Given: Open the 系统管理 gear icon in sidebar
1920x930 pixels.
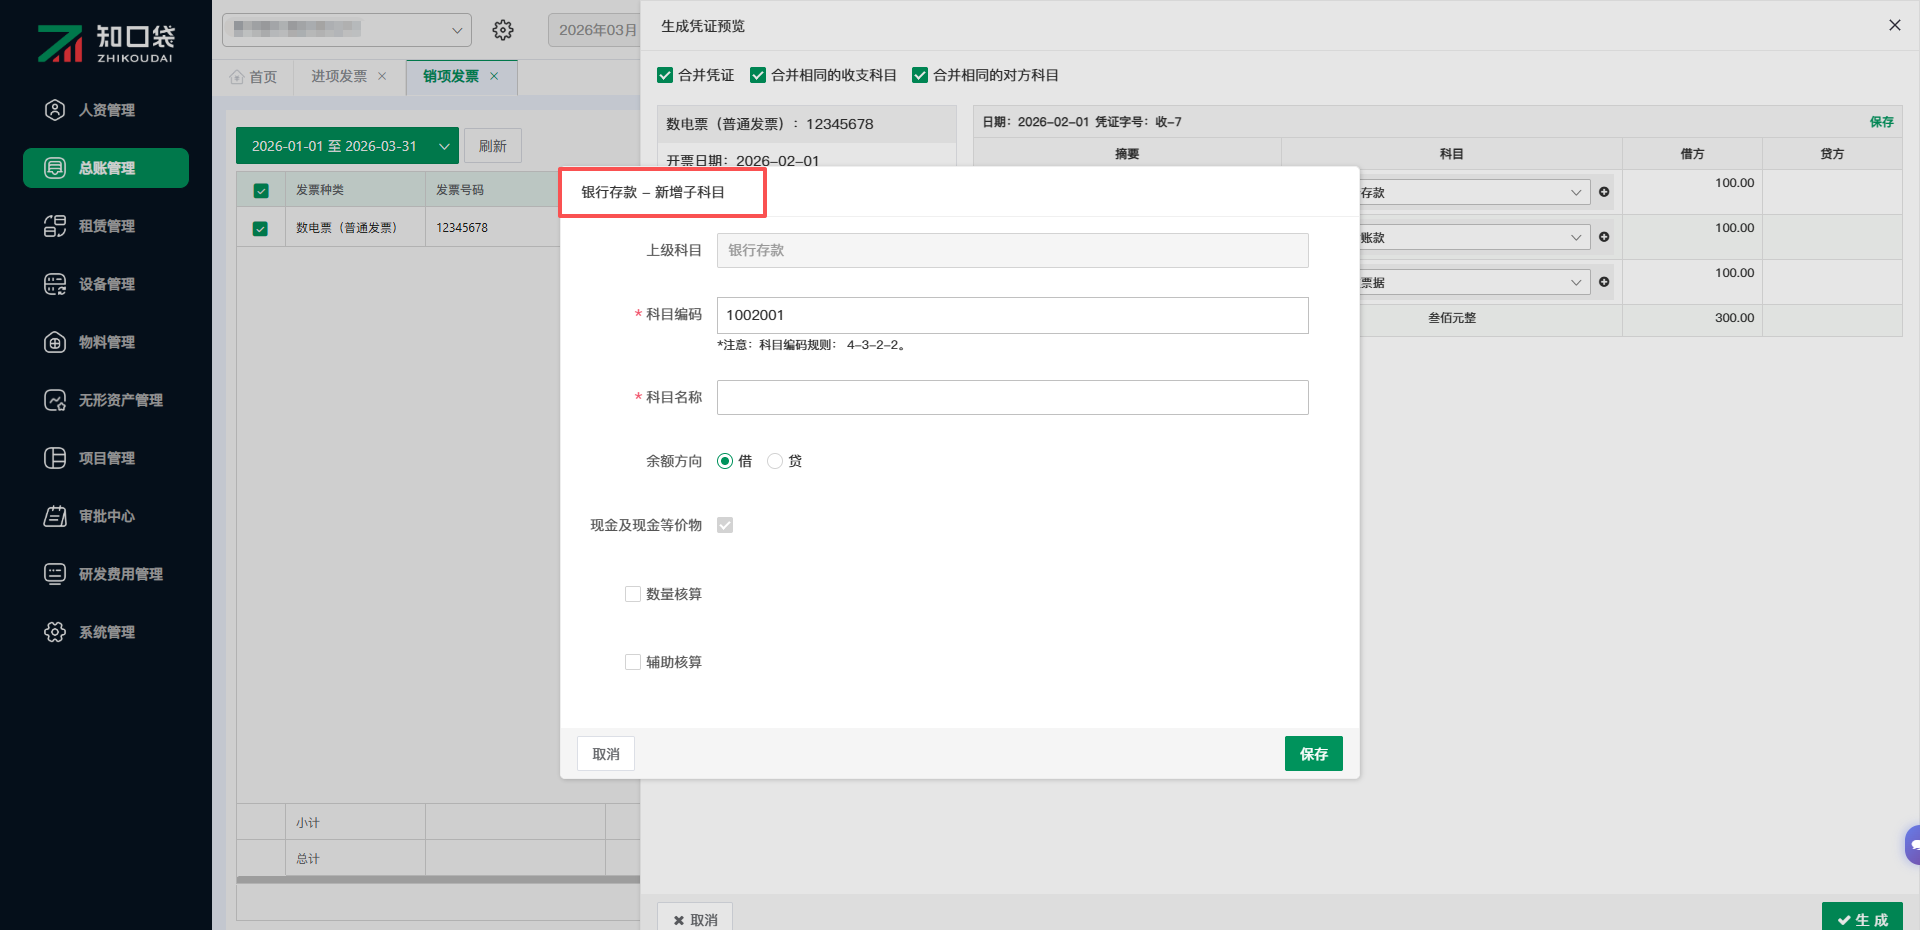Looking at the screenshot, I should point(55,632).
